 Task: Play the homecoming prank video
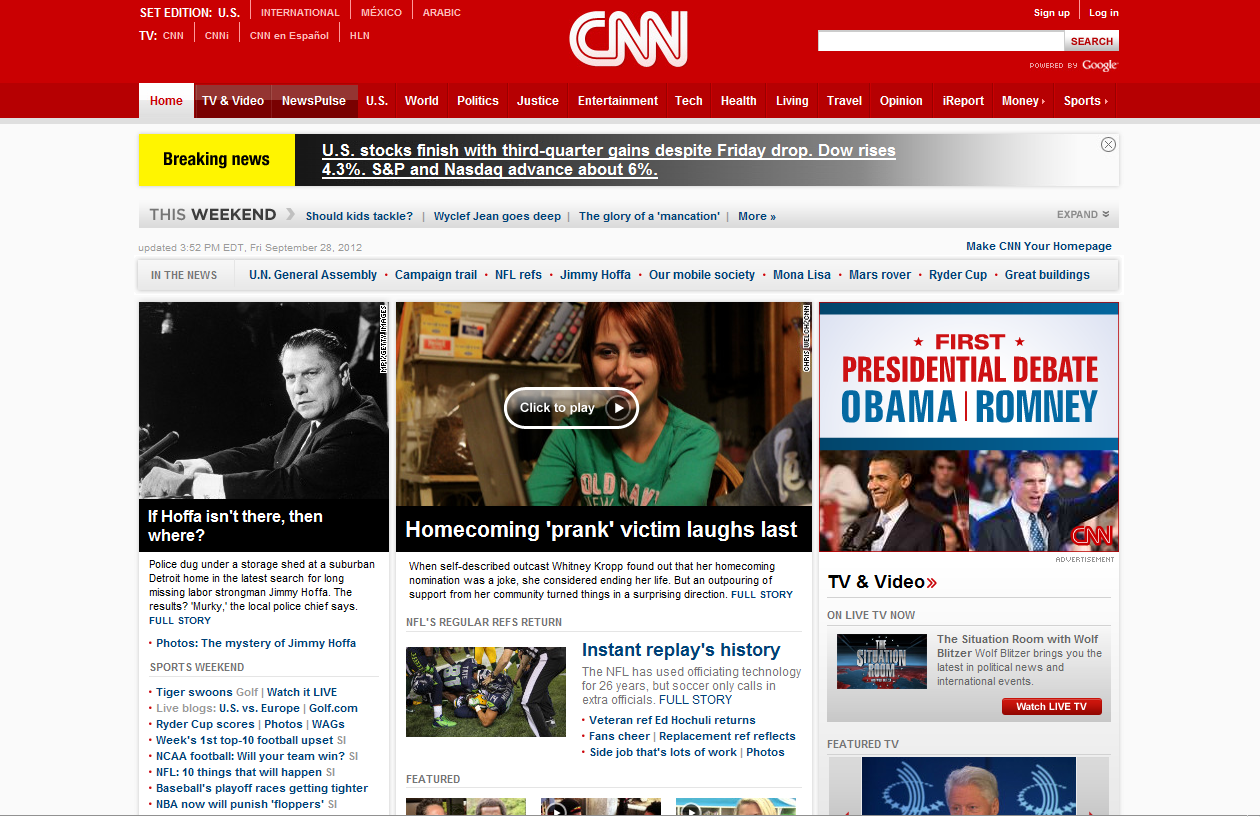pos(571,407)
